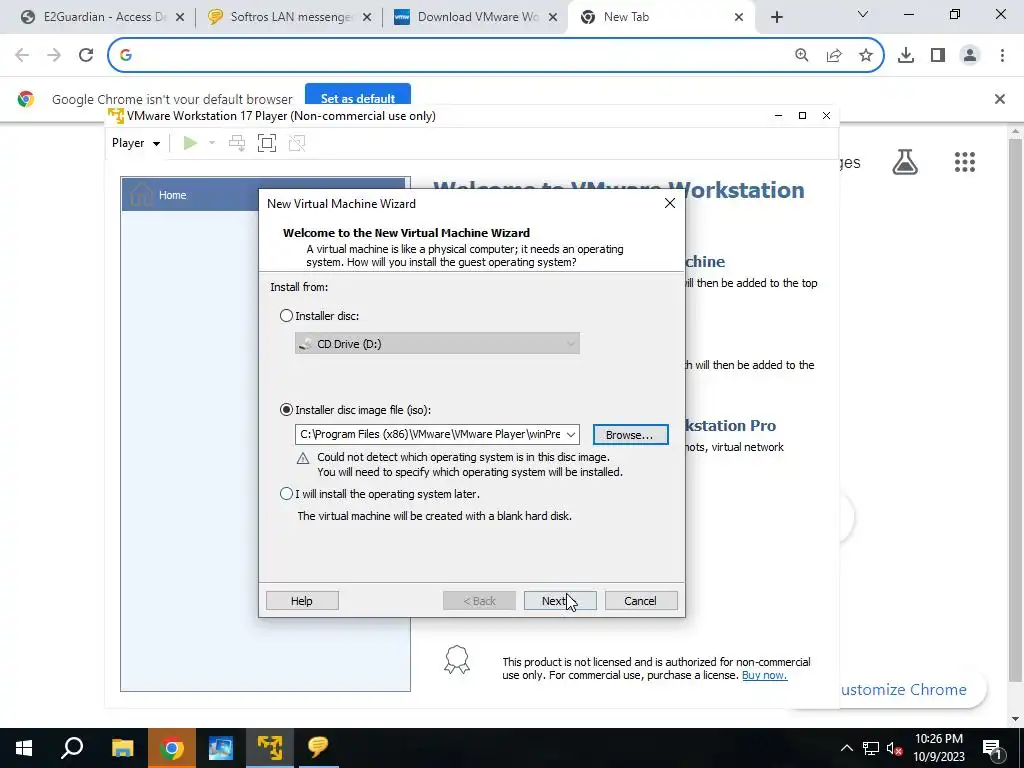Close the New Virtual Machine Wizard dialog
Viewport: 1024px width, 768px height.
(x=669, y=203)
